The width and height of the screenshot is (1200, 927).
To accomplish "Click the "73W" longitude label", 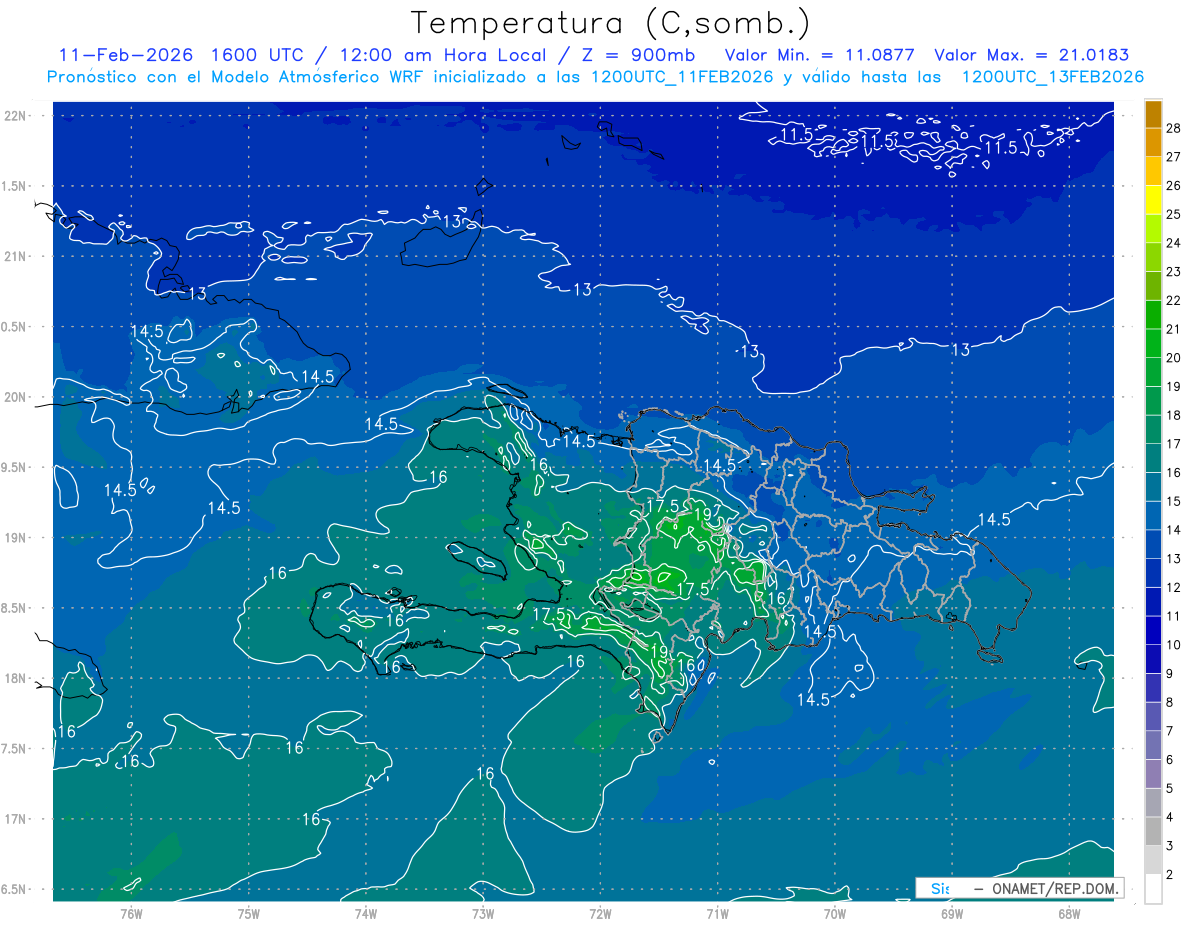I will [x=483, y=913].
